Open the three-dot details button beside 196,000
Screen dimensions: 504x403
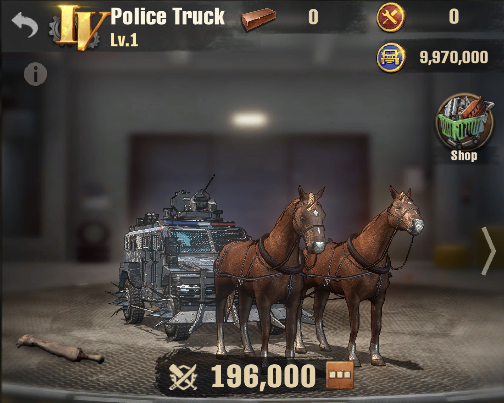(x=340, y=375)
